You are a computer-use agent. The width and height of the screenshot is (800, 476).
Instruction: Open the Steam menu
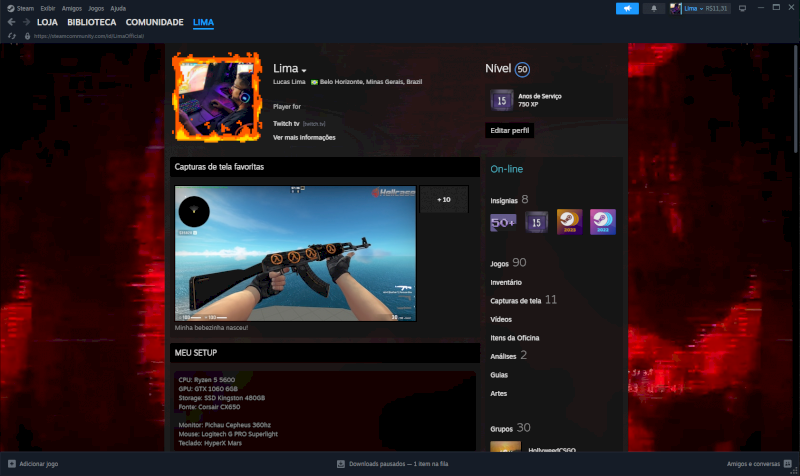tap(25, 8)
